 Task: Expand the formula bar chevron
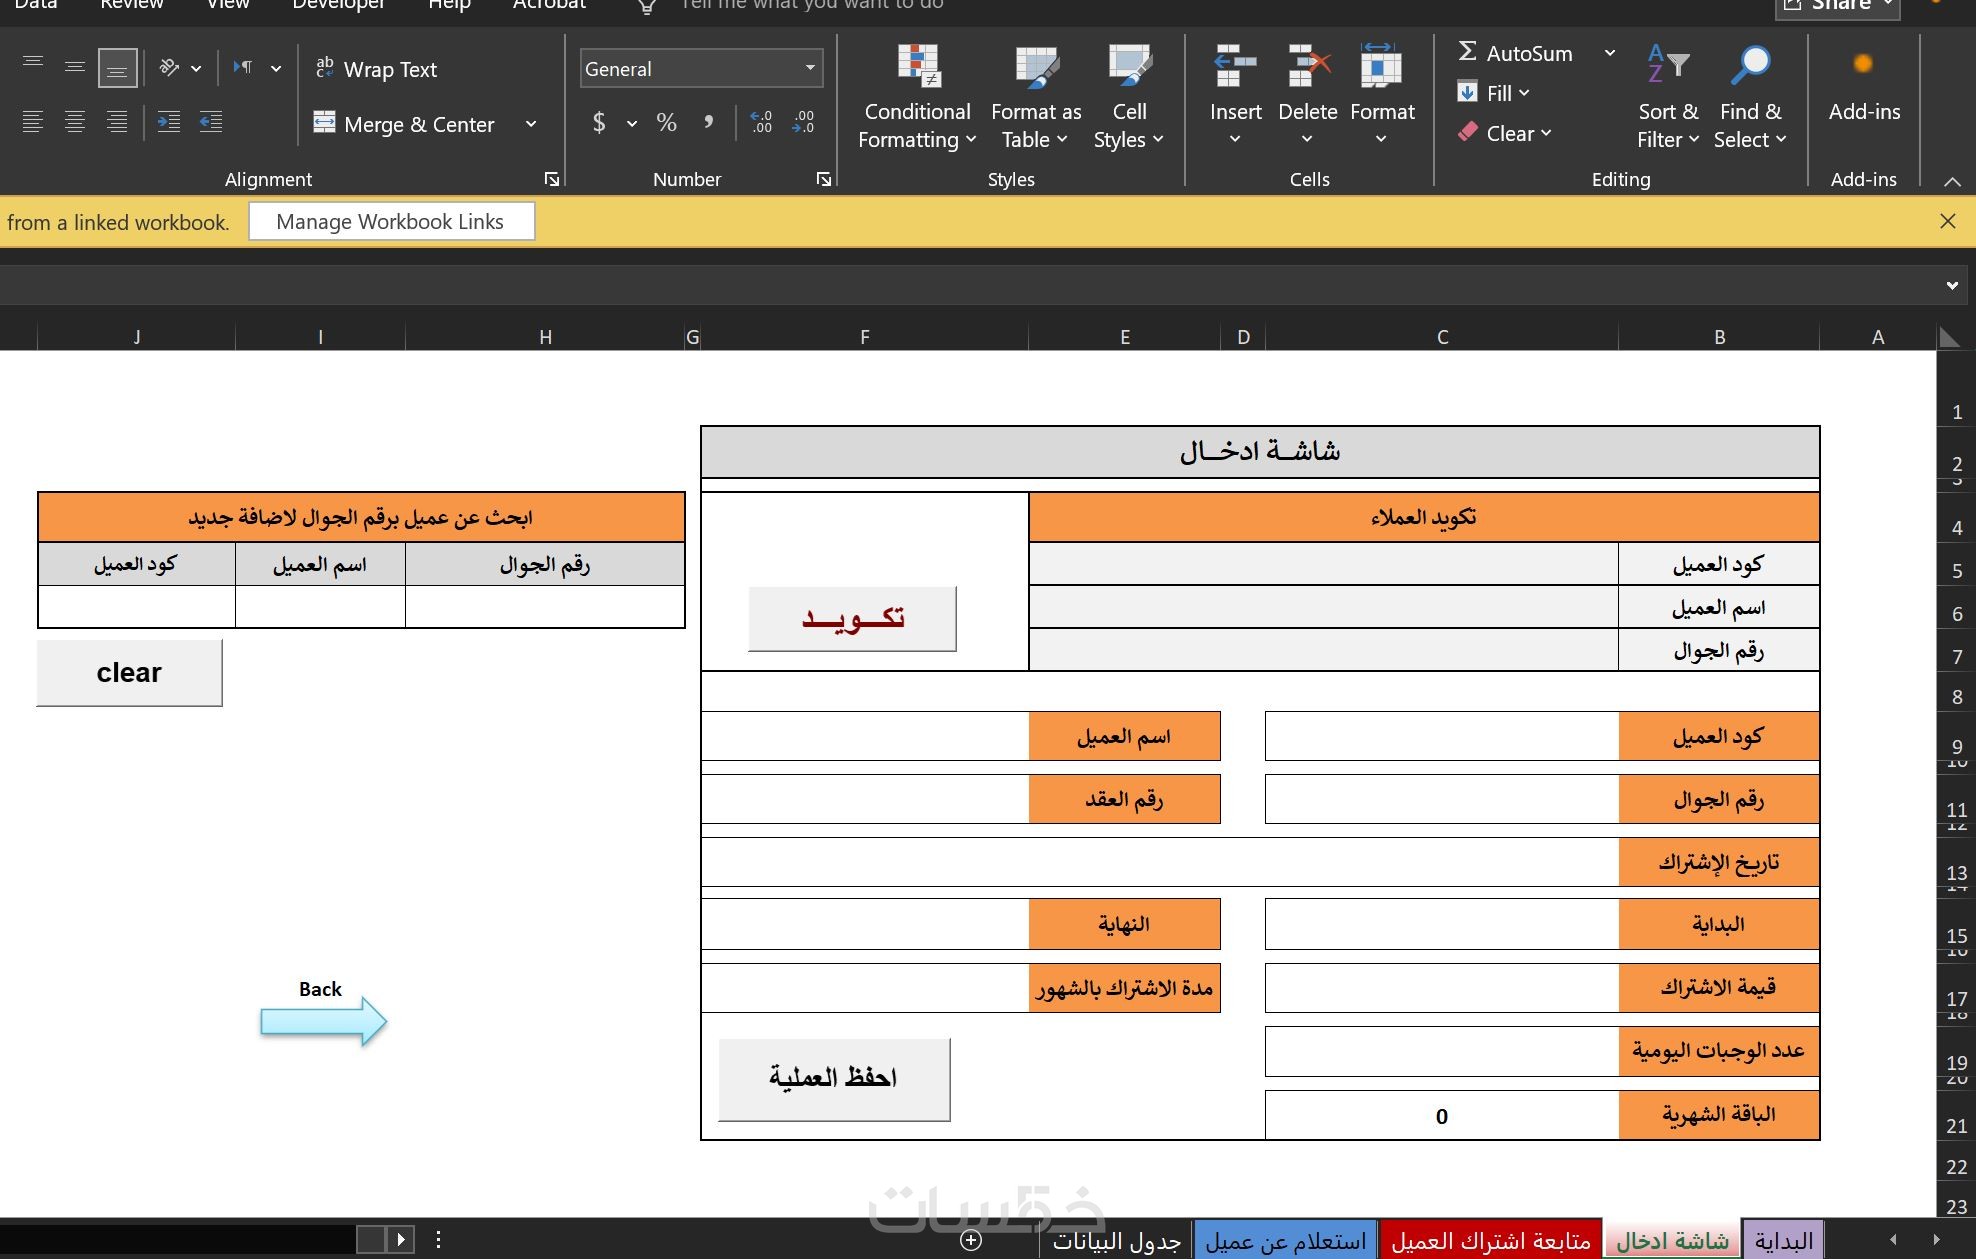[x=1951, y=286]
